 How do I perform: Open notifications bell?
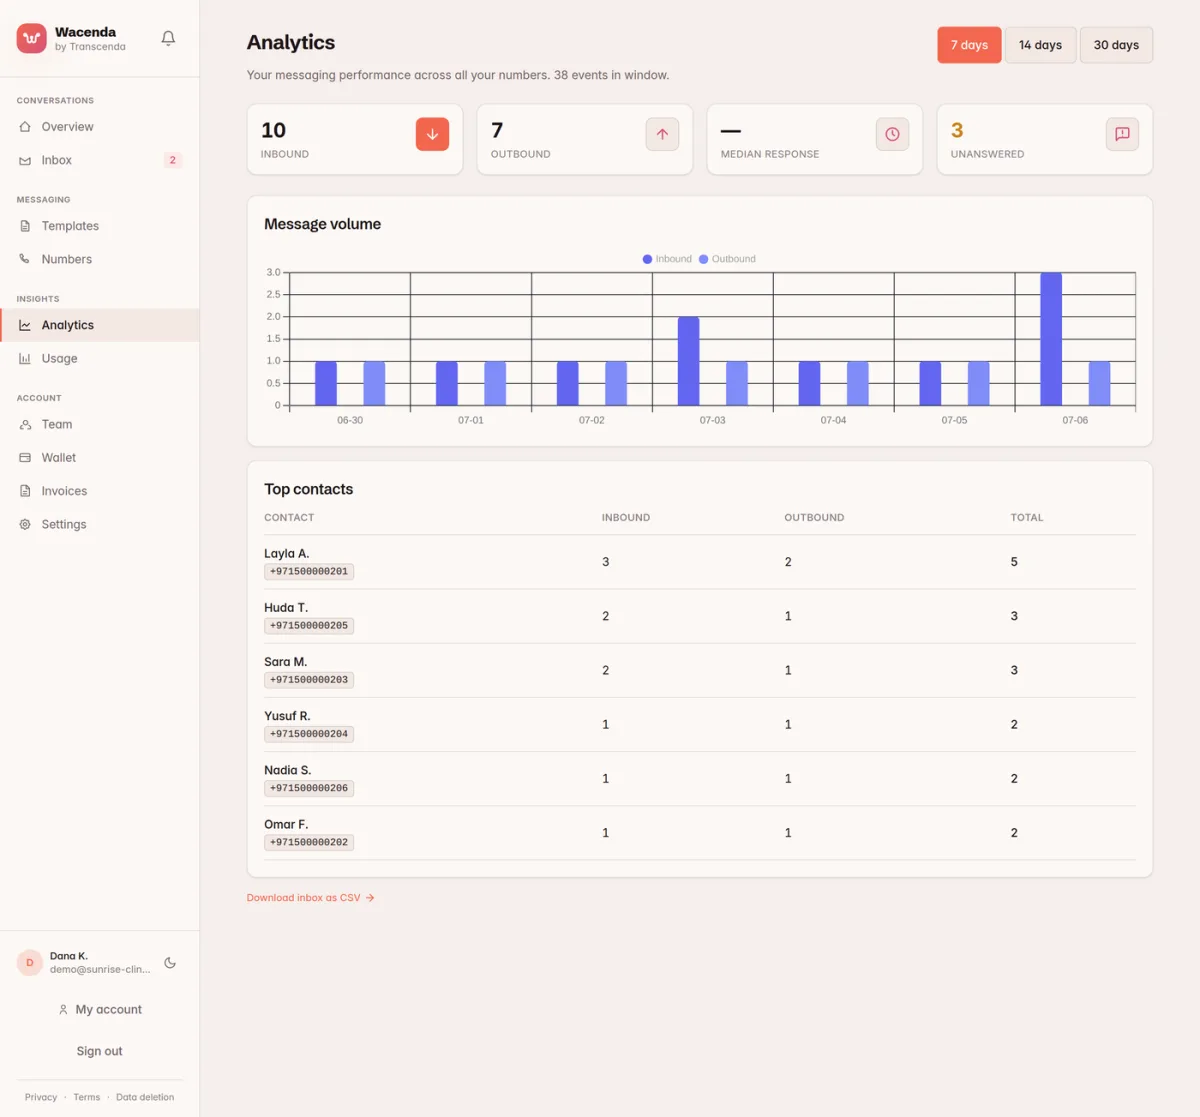click(168, 38)
